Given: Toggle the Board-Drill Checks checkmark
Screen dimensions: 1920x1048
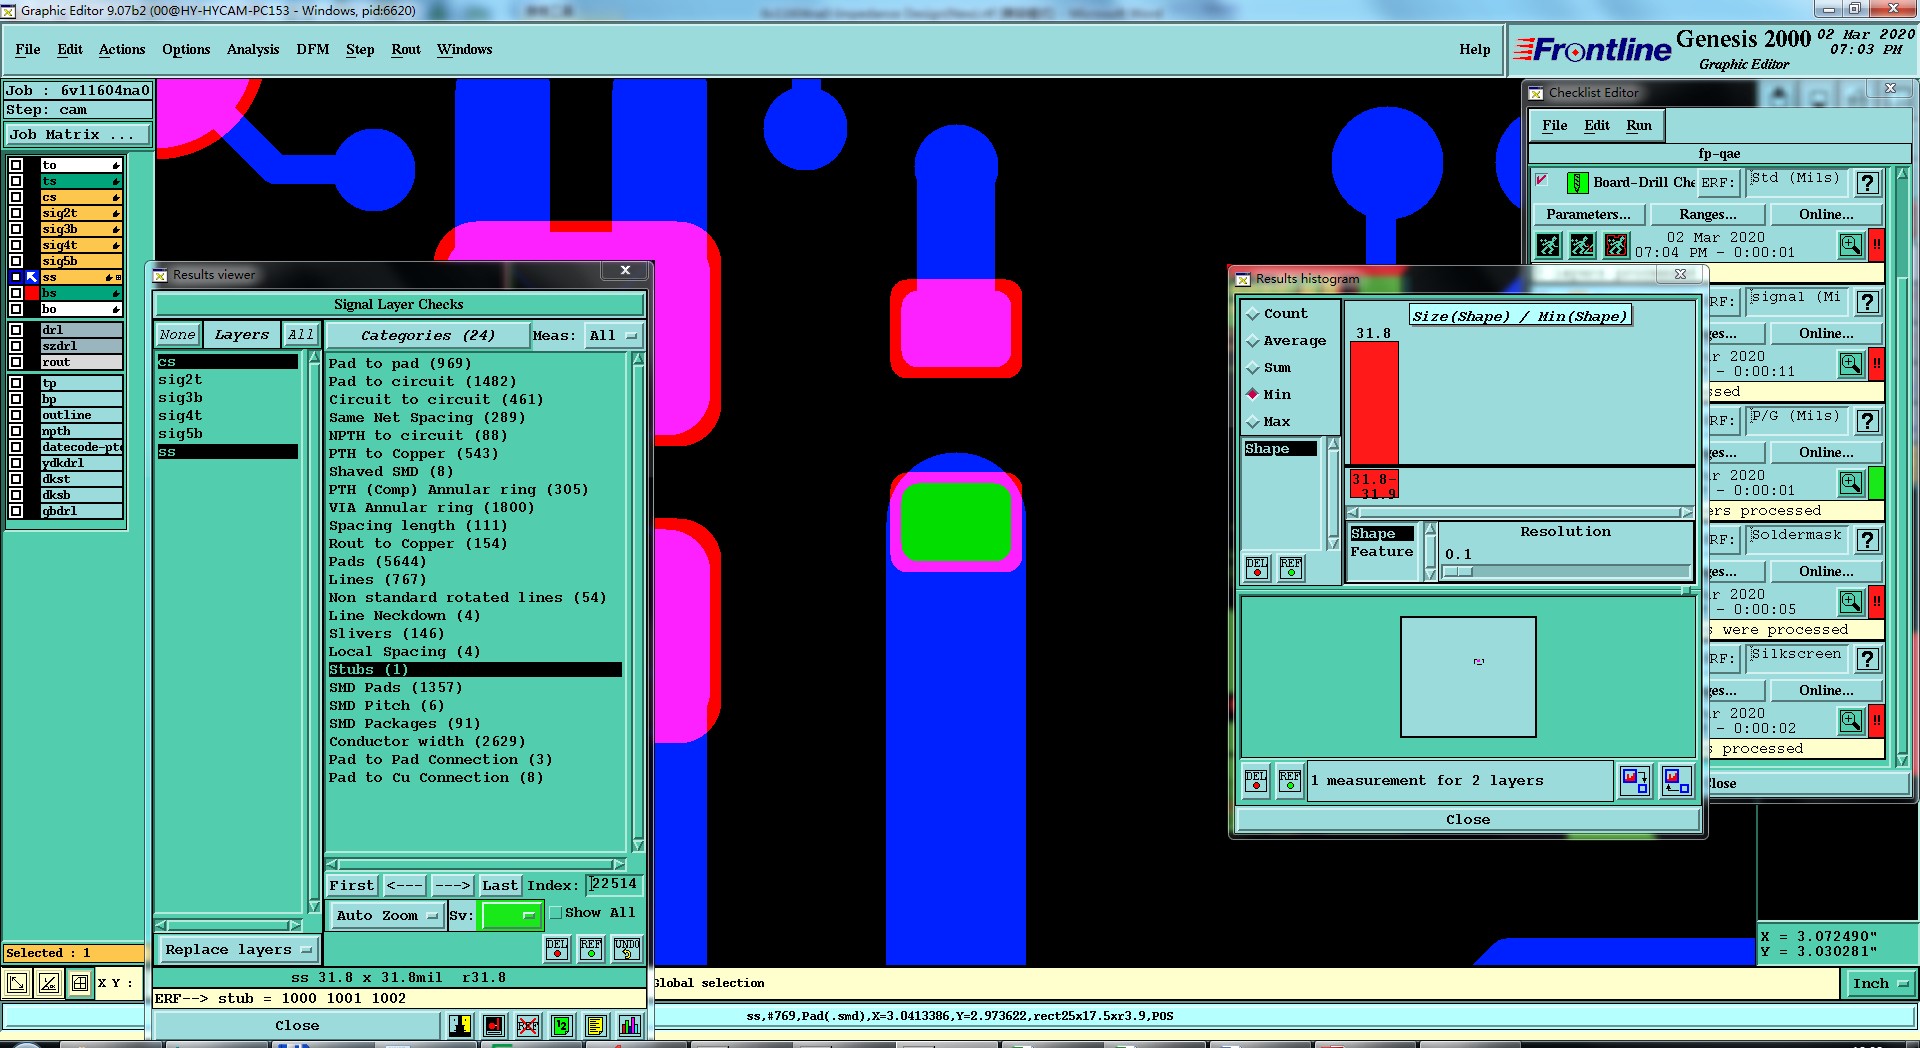Looking at the screenshot, I should coord(1542,181).
